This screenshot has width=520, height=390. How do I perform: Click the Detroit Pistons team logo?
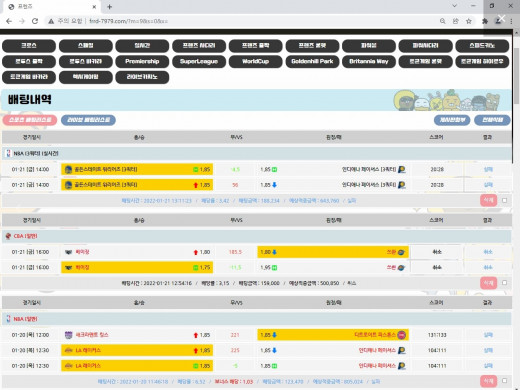[x=402, y=335]
